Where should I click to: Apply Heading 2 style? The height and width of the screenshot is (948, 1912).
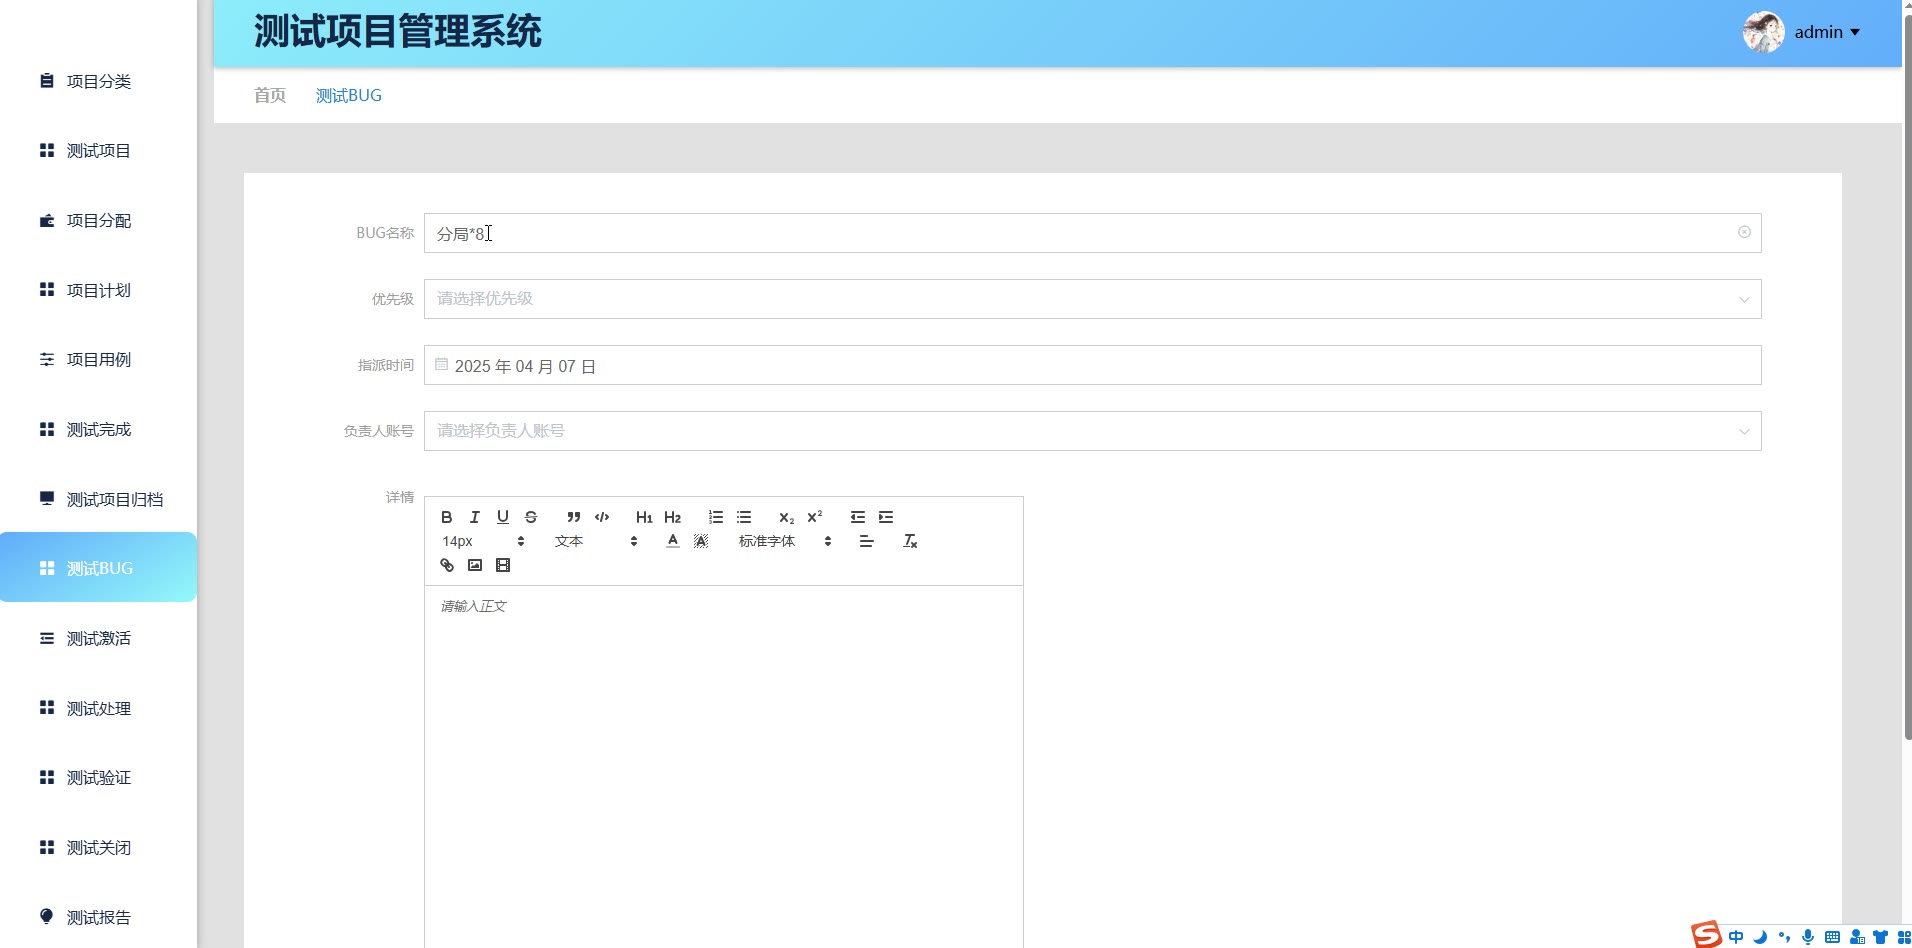[x=672, y=517]
